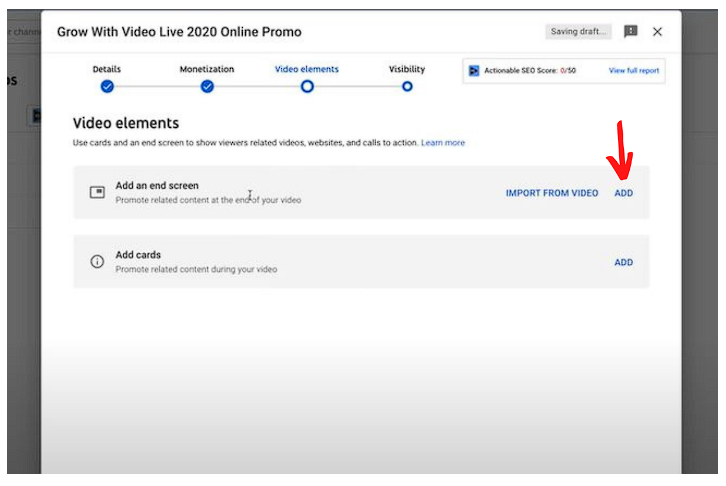Click the dialog title Grow With Video Live
The height and width of the screenshot is (486, 726).
(179, 32)
